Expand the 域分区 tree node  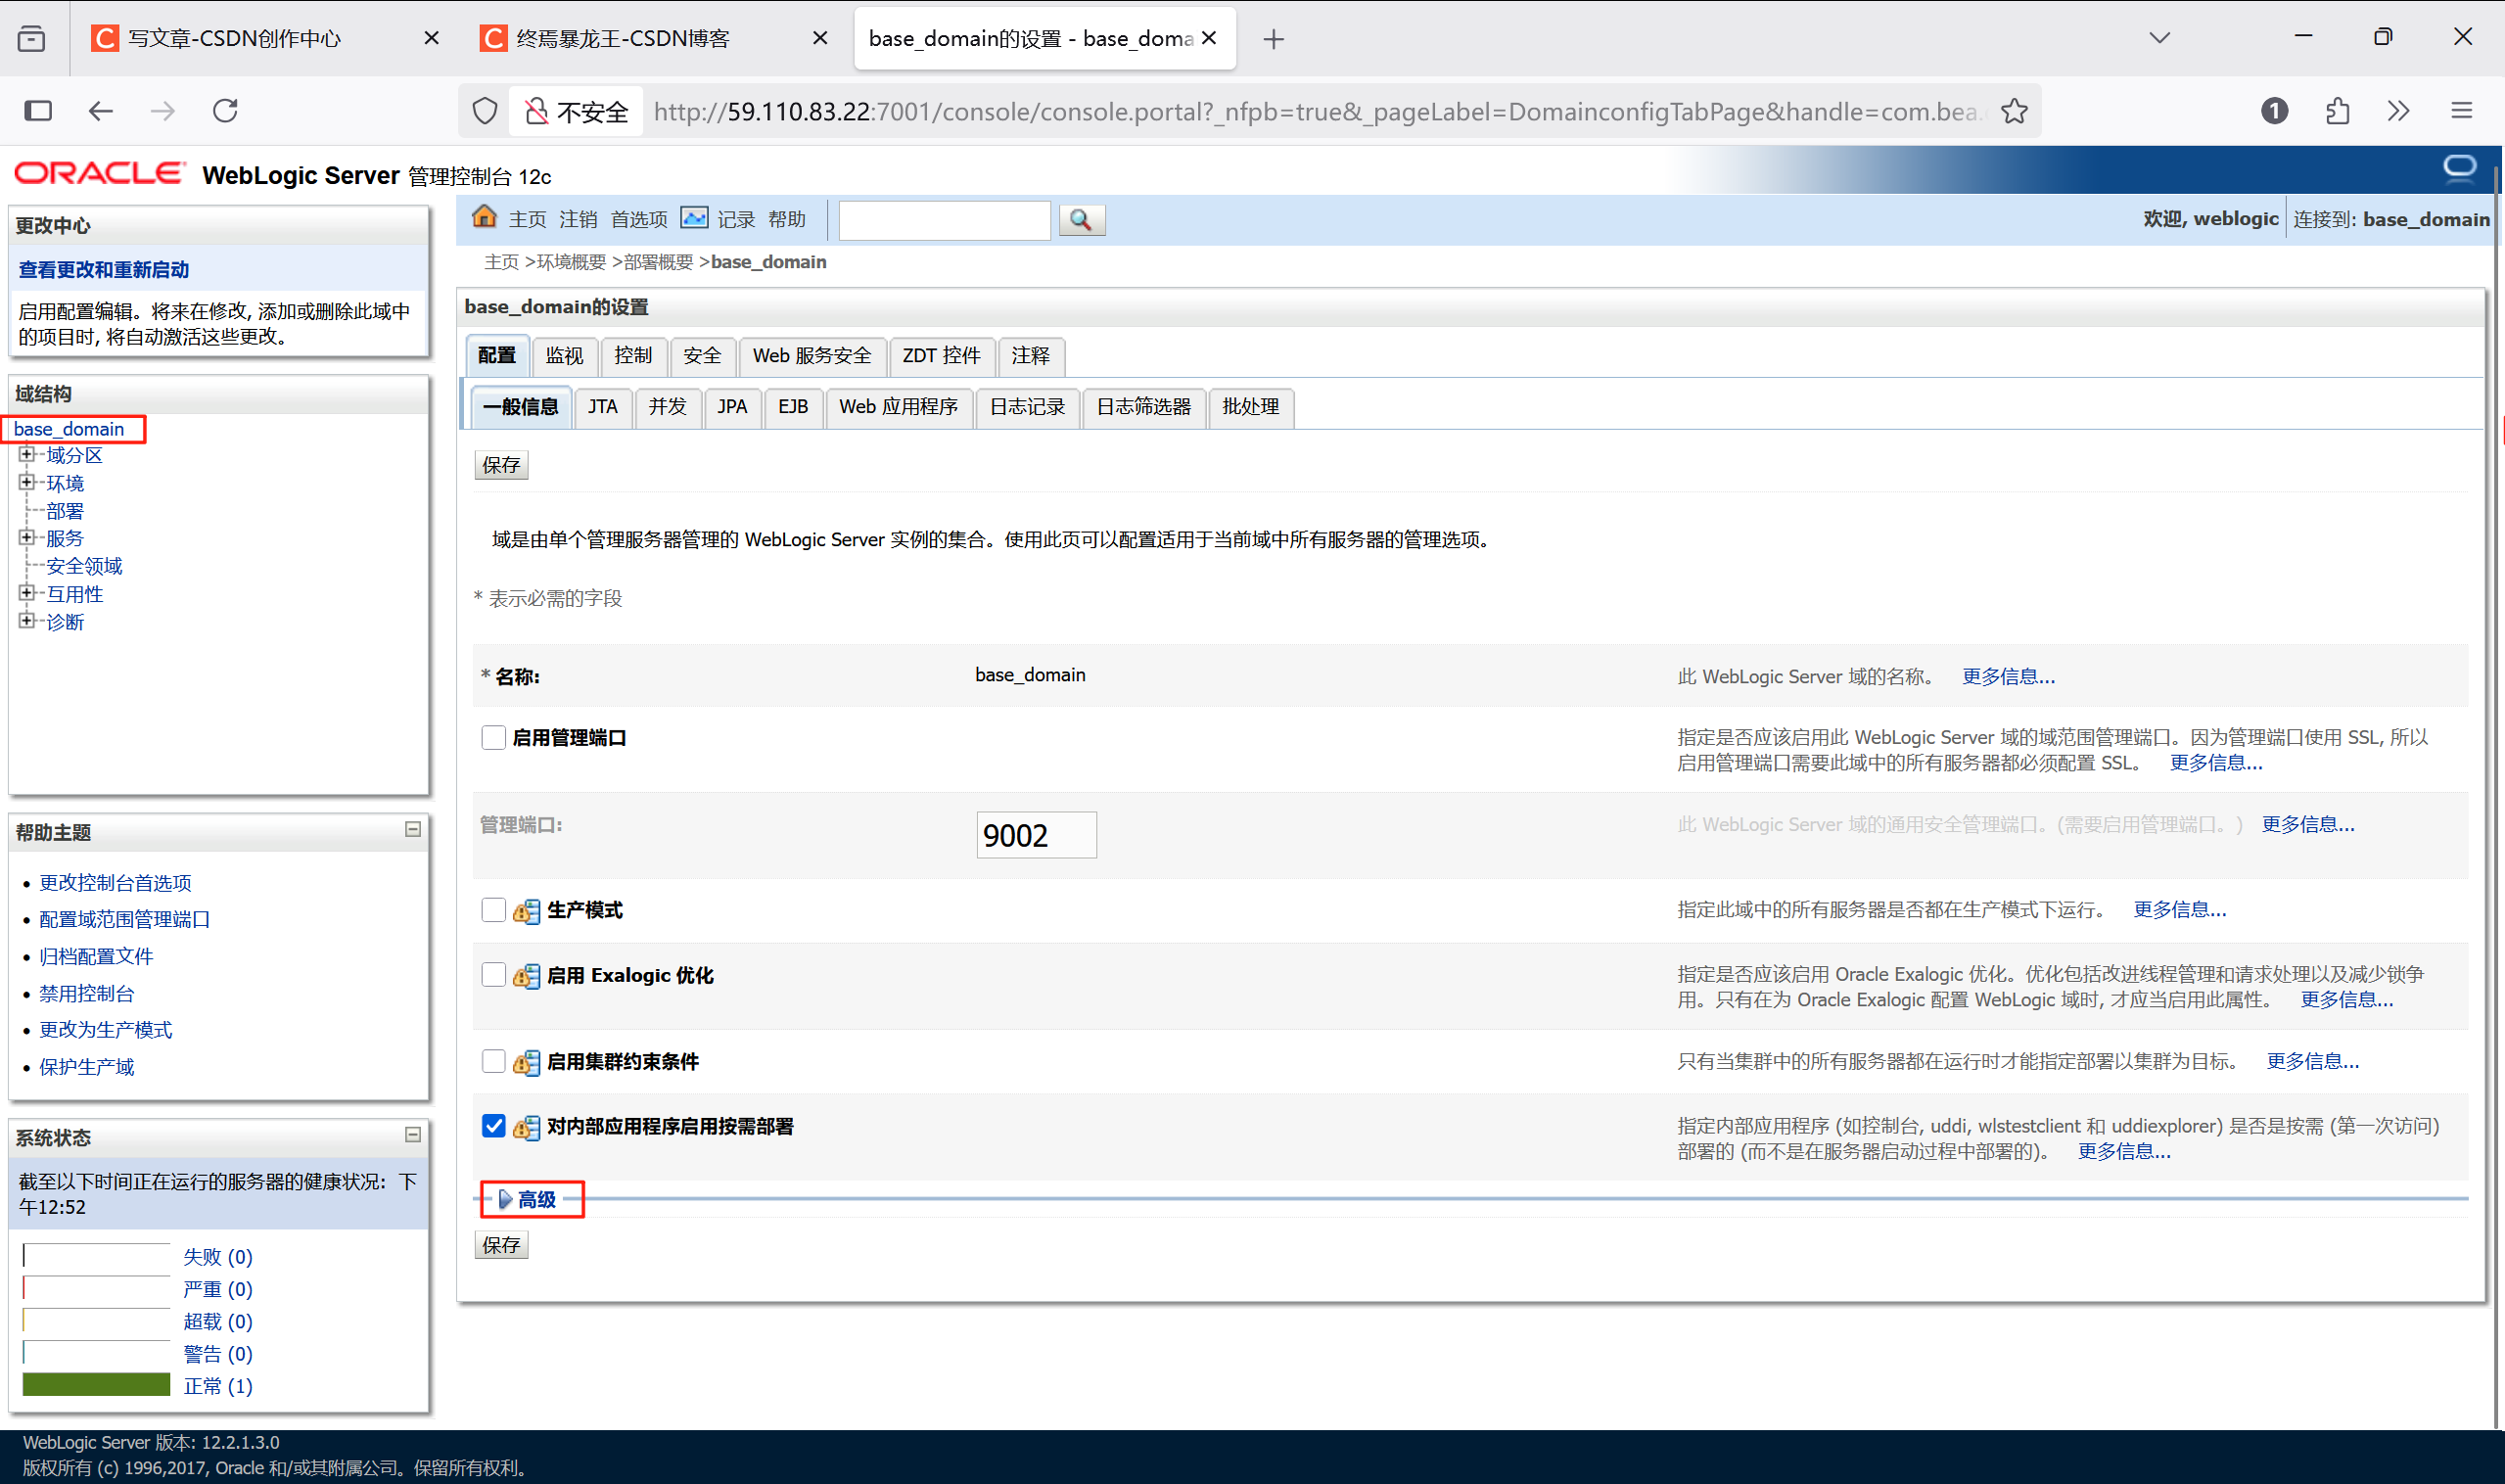[27, 455]
